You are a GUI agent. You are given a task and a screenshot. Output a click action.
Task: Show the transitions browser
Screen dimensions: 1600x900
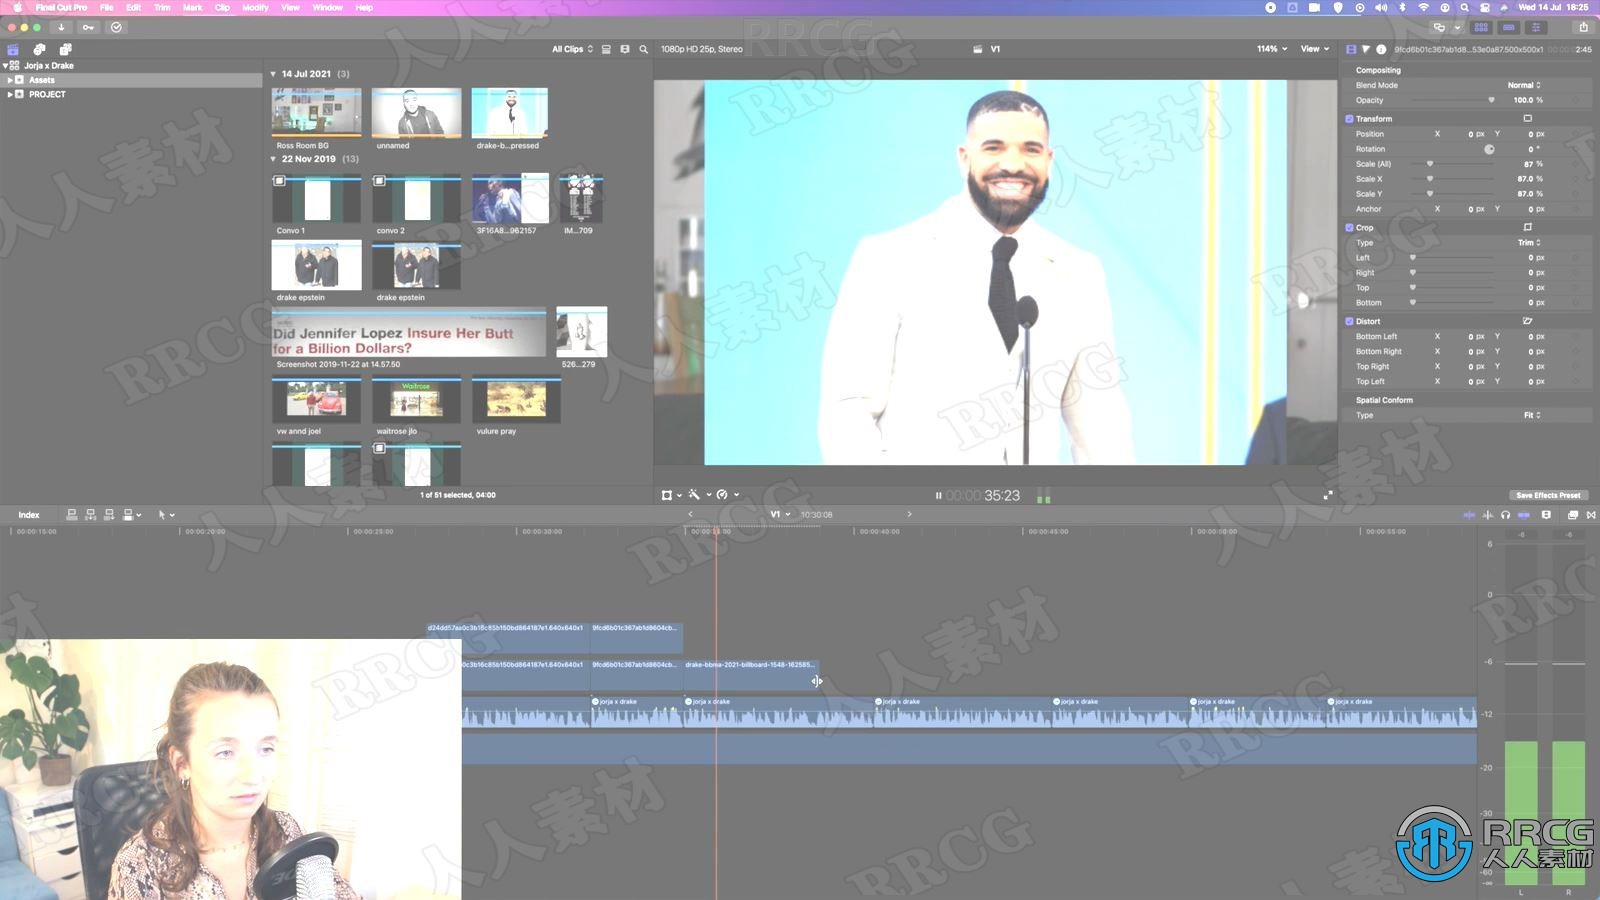(1591, 515)
